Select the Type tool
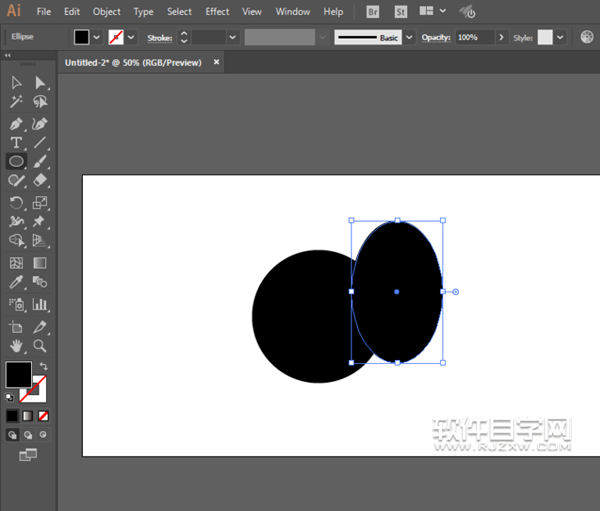Image resolution: width=600 pixels, height=511 pixels. (x=17, y=143)
